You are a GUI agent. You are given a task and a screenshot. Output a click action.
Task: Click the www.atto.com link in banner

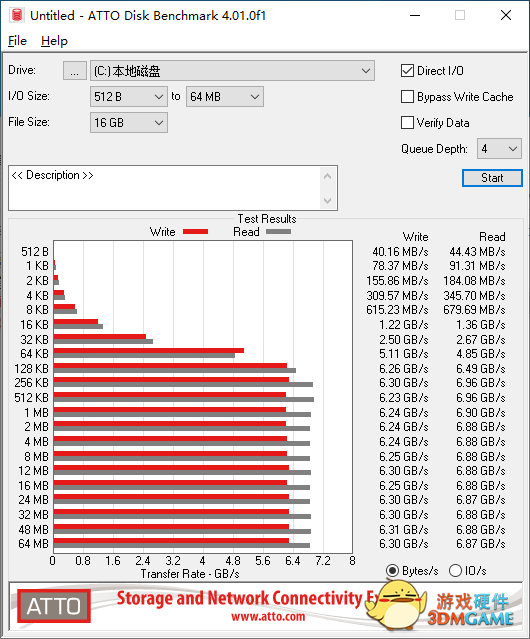(x=268, y=617)
